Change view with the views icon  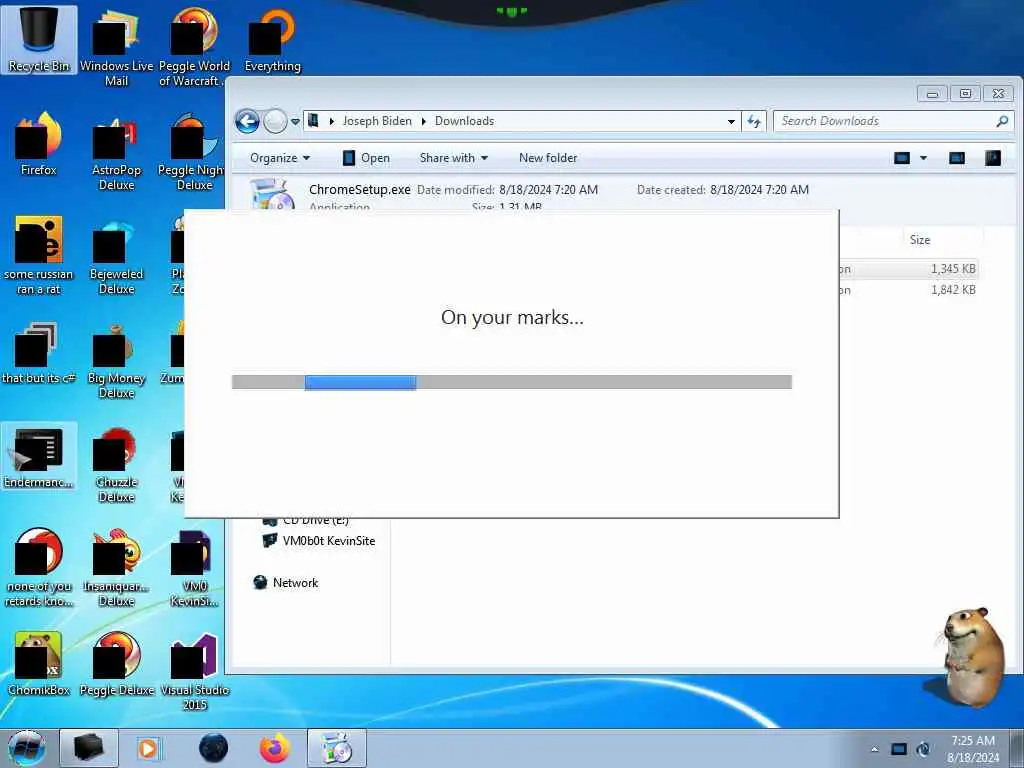point(902,157)
